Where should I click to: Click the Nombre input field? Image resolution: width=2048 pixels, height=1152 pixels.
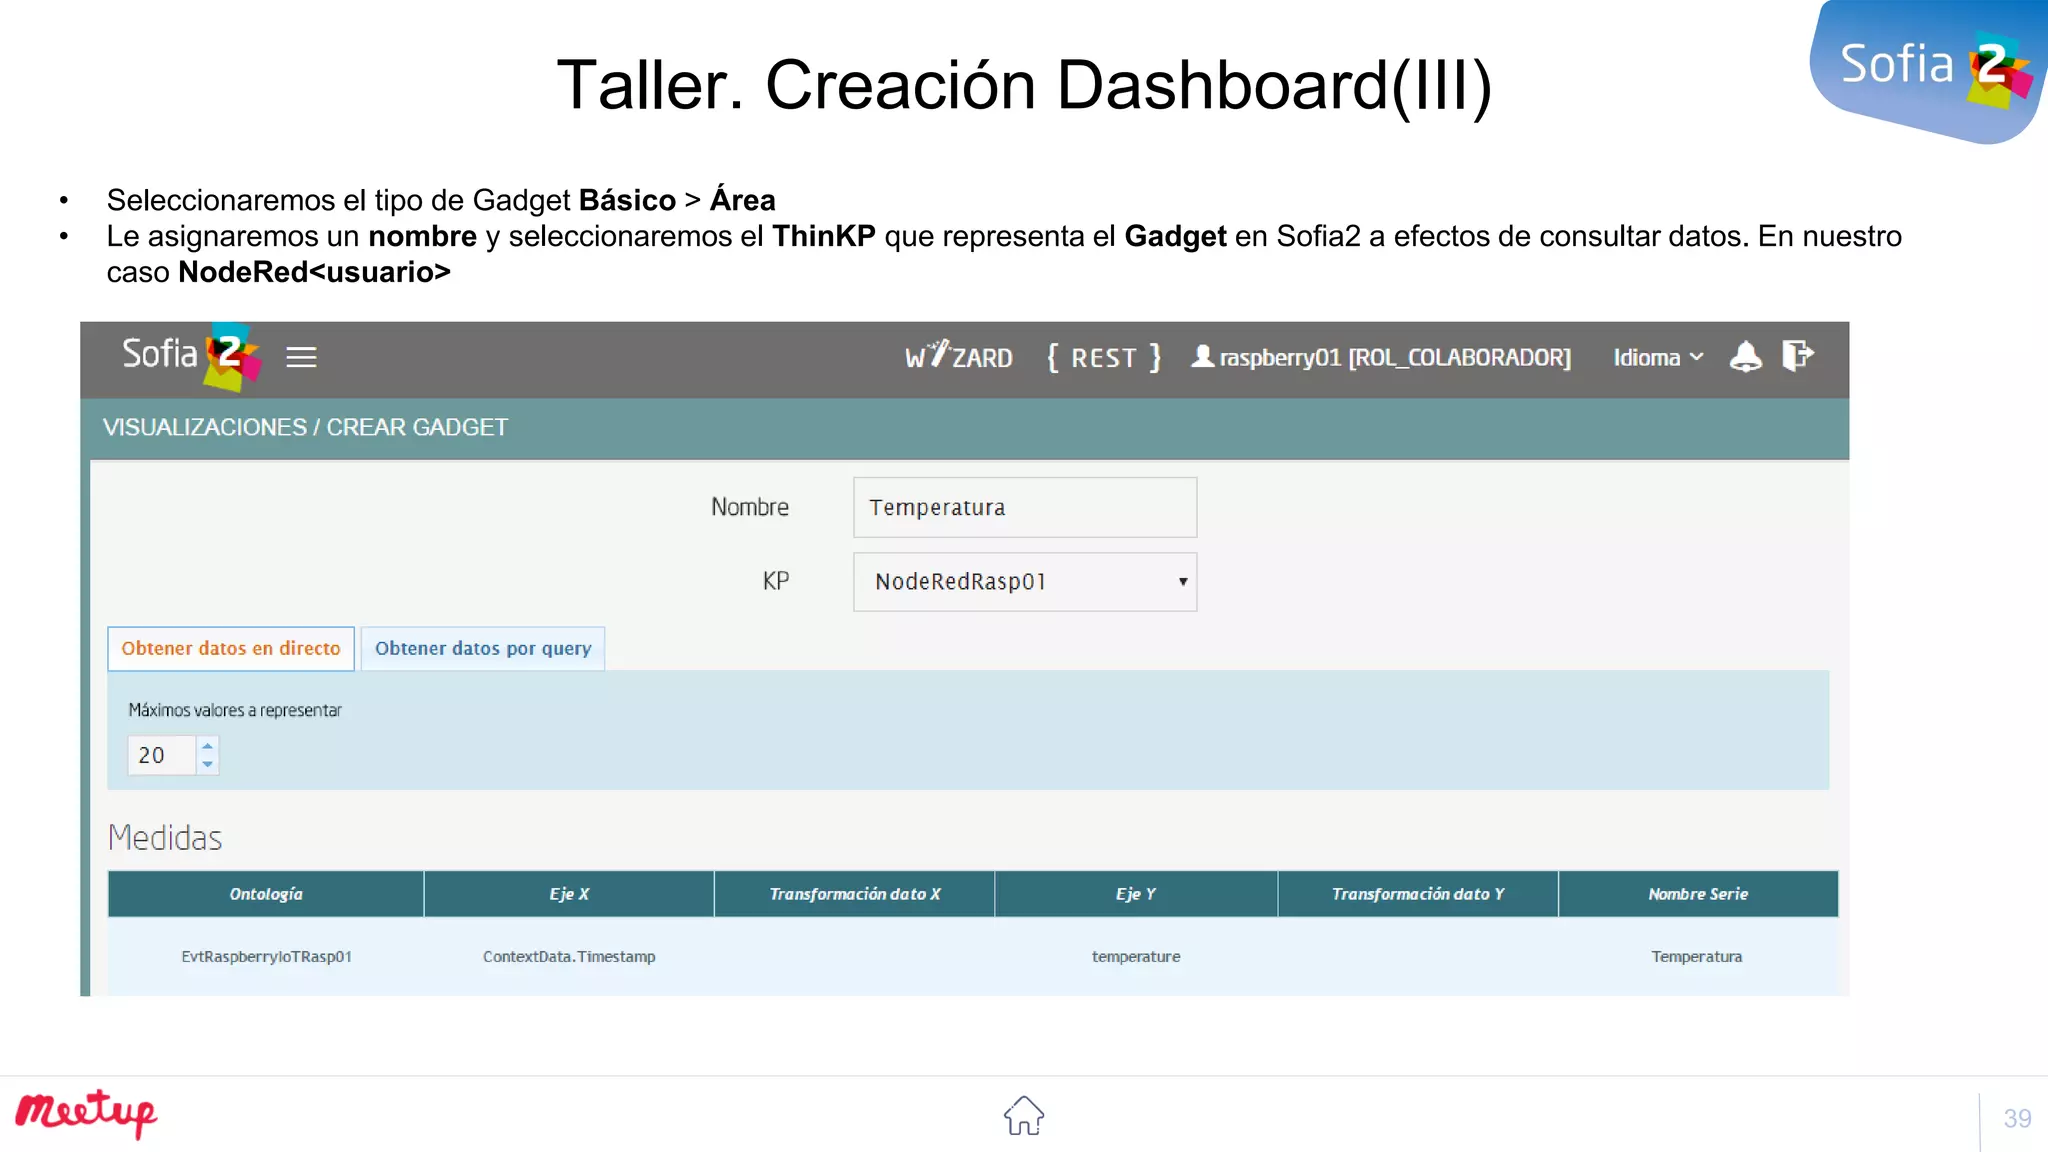click(x=1025, y=507)
